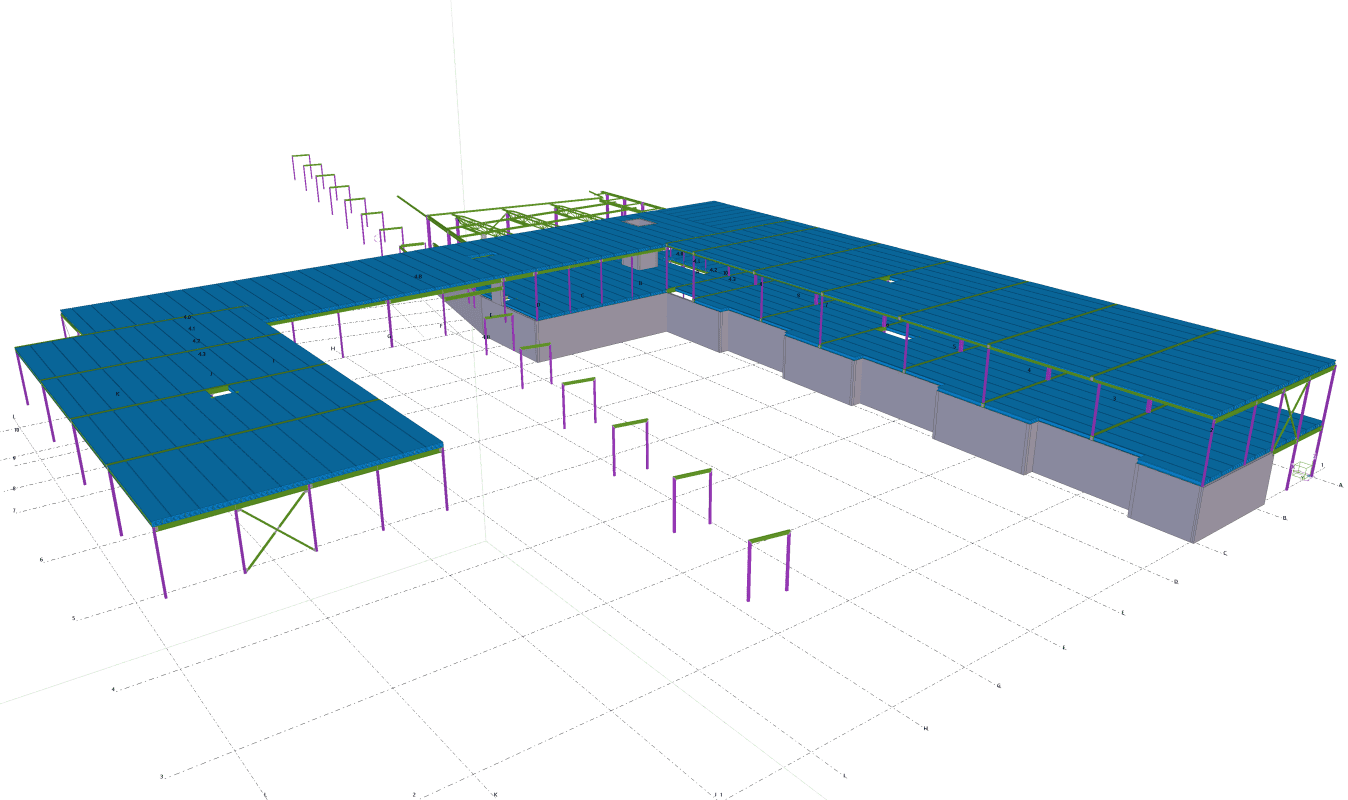Click the small wireframe object near grid A
Image resolution: width=1348 pixels, height=800 pixels.
1301,471
